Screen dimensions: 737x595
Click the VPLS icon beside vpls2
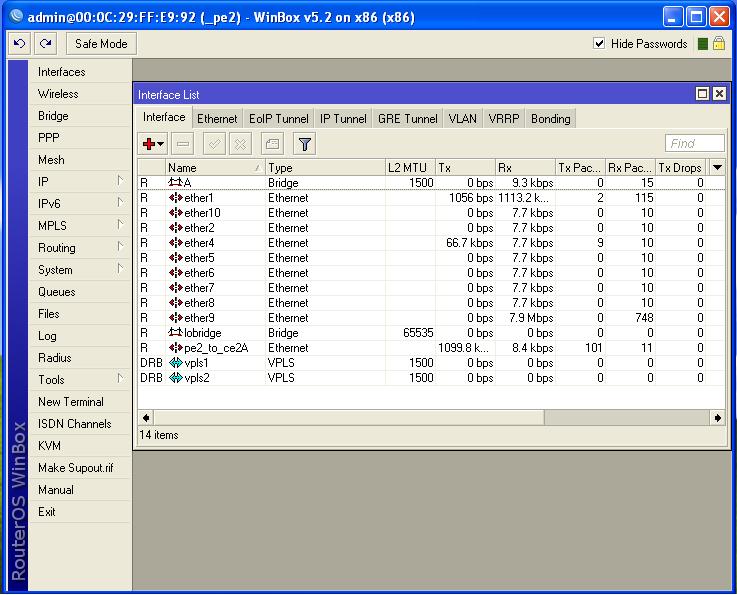175,378
